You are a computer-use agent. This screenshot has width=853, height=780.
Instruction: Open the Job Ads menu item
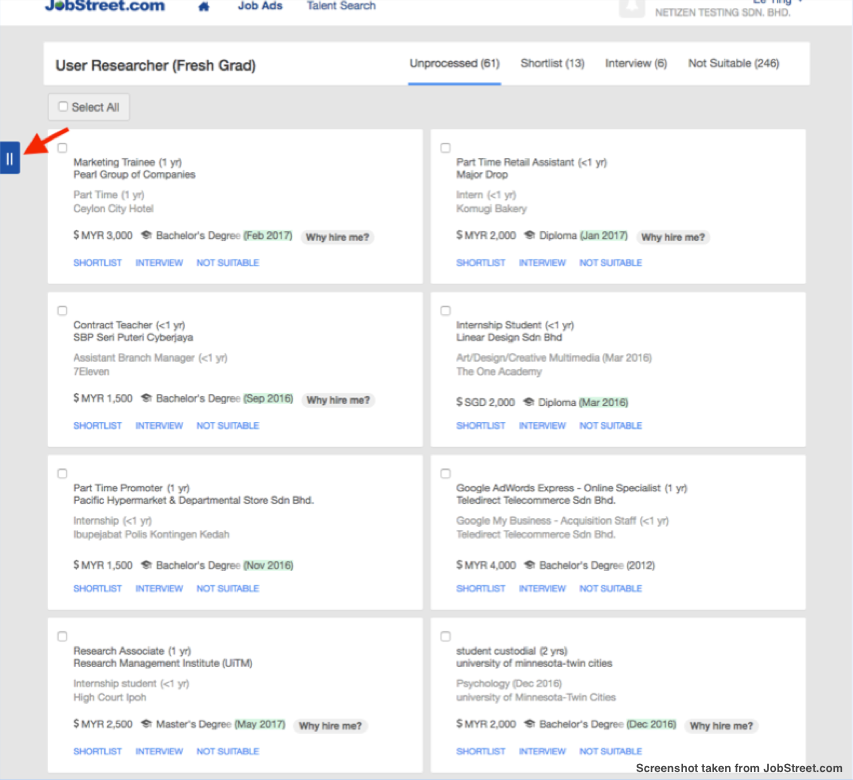260,6
